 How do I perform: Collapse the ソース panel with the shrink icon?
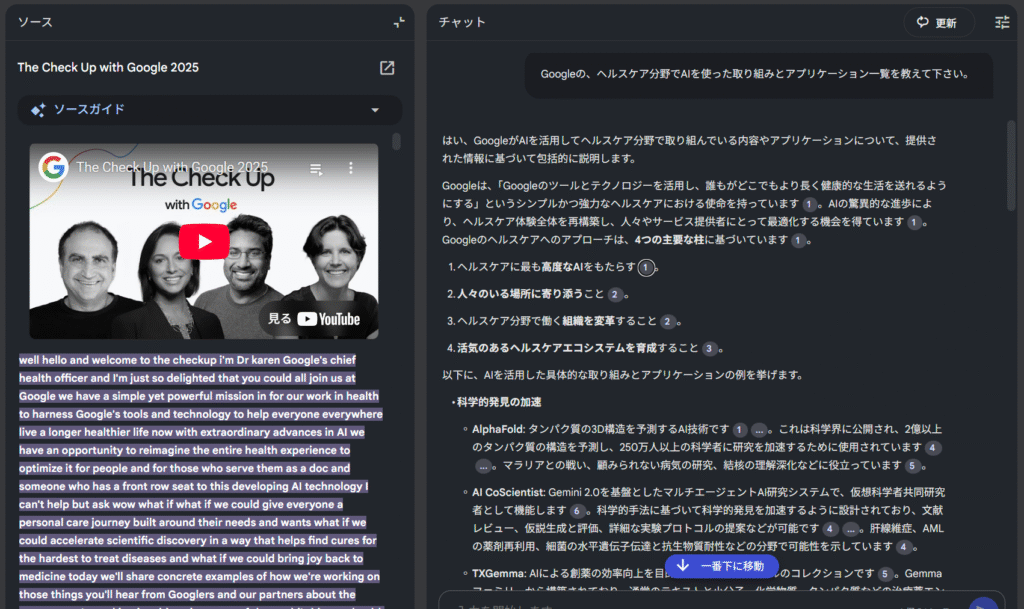coord(399,22)
